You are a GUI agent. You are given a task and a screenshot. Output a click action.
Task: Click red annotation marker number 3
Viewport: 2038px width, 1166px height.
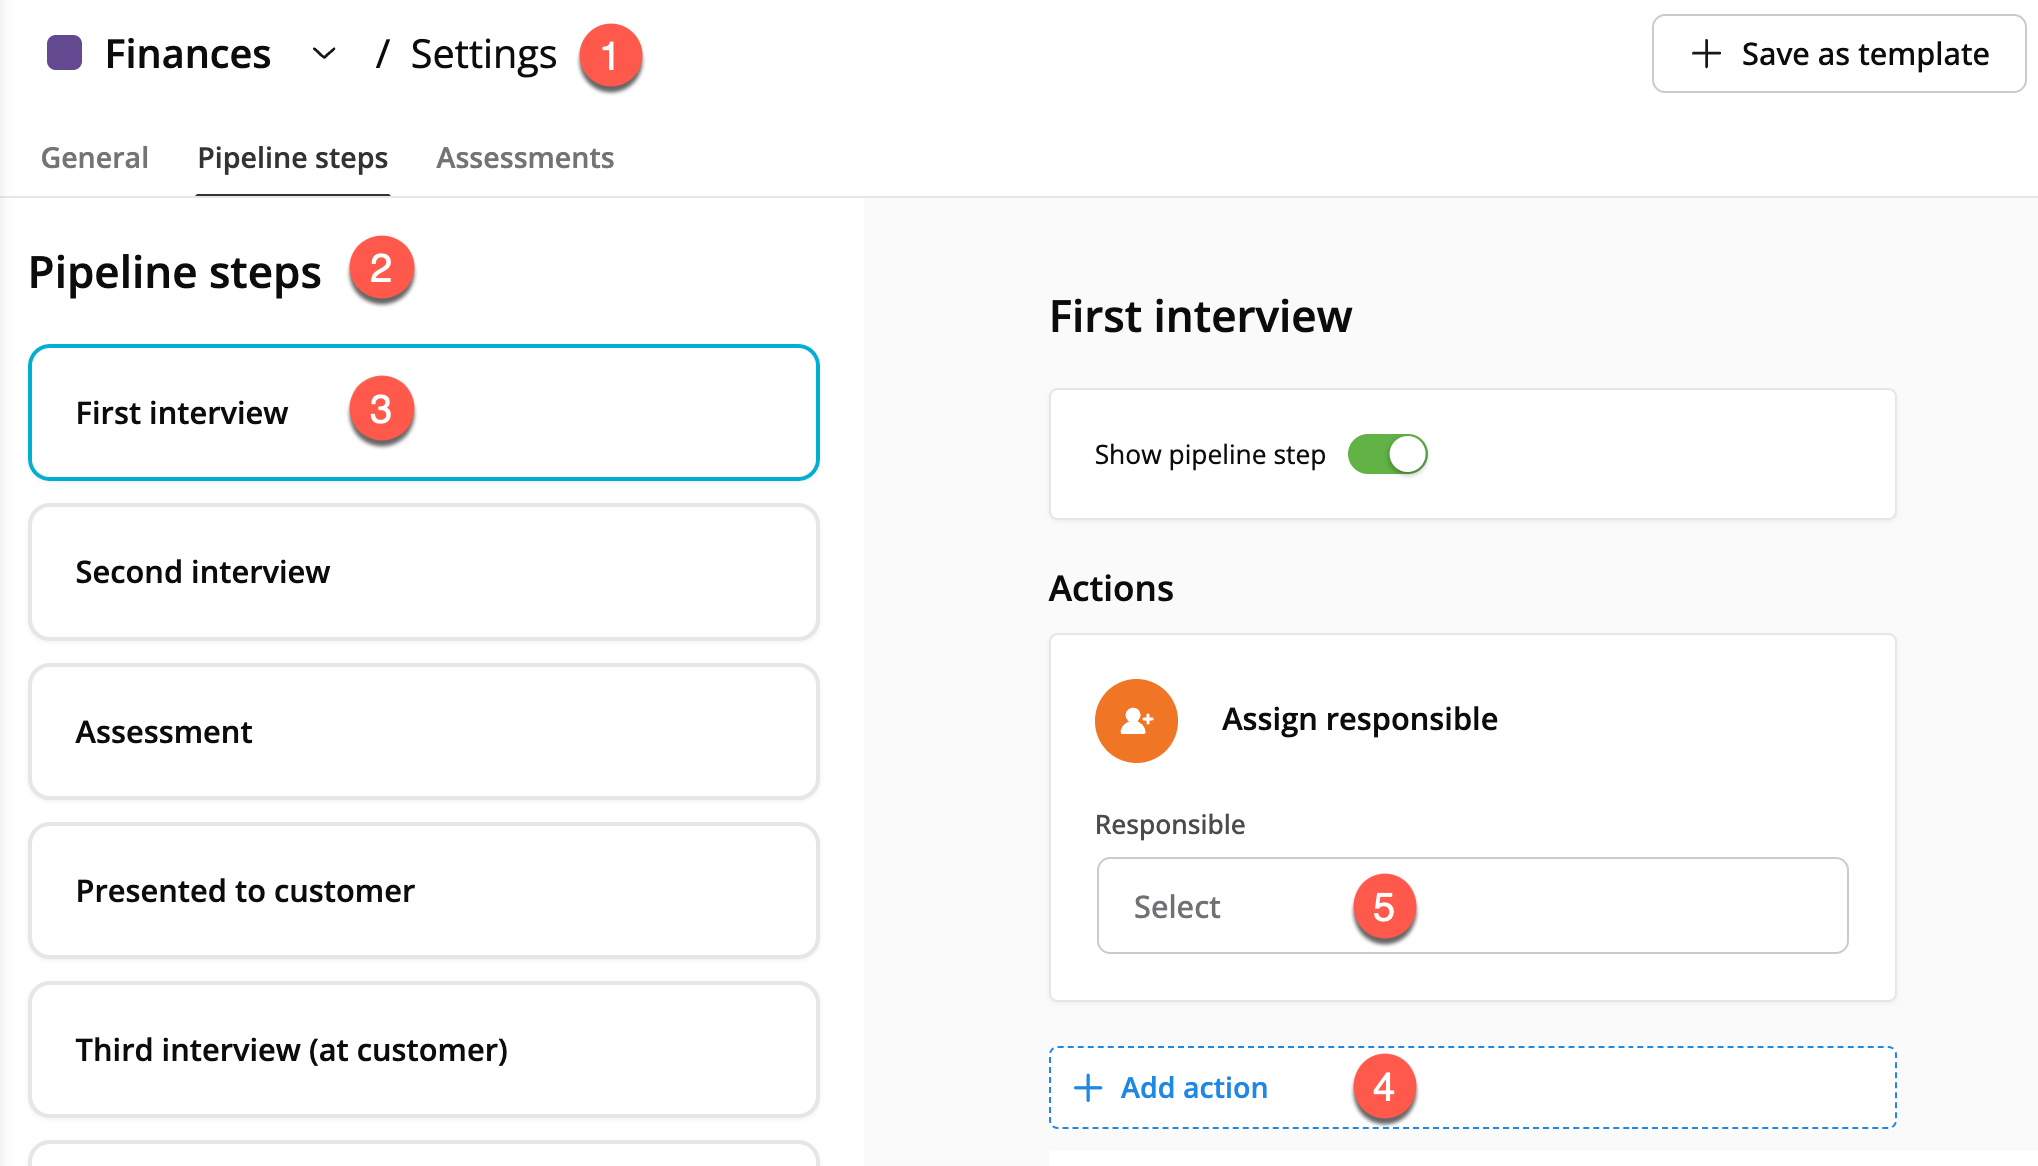click(381, 410)
